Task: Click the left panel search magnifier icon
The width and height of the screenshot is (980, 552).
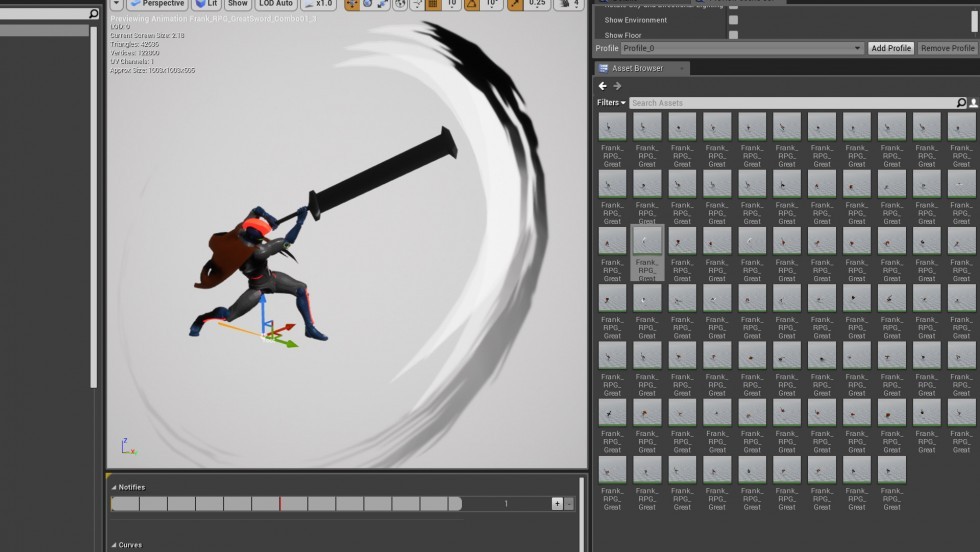Action: (93, 13)
